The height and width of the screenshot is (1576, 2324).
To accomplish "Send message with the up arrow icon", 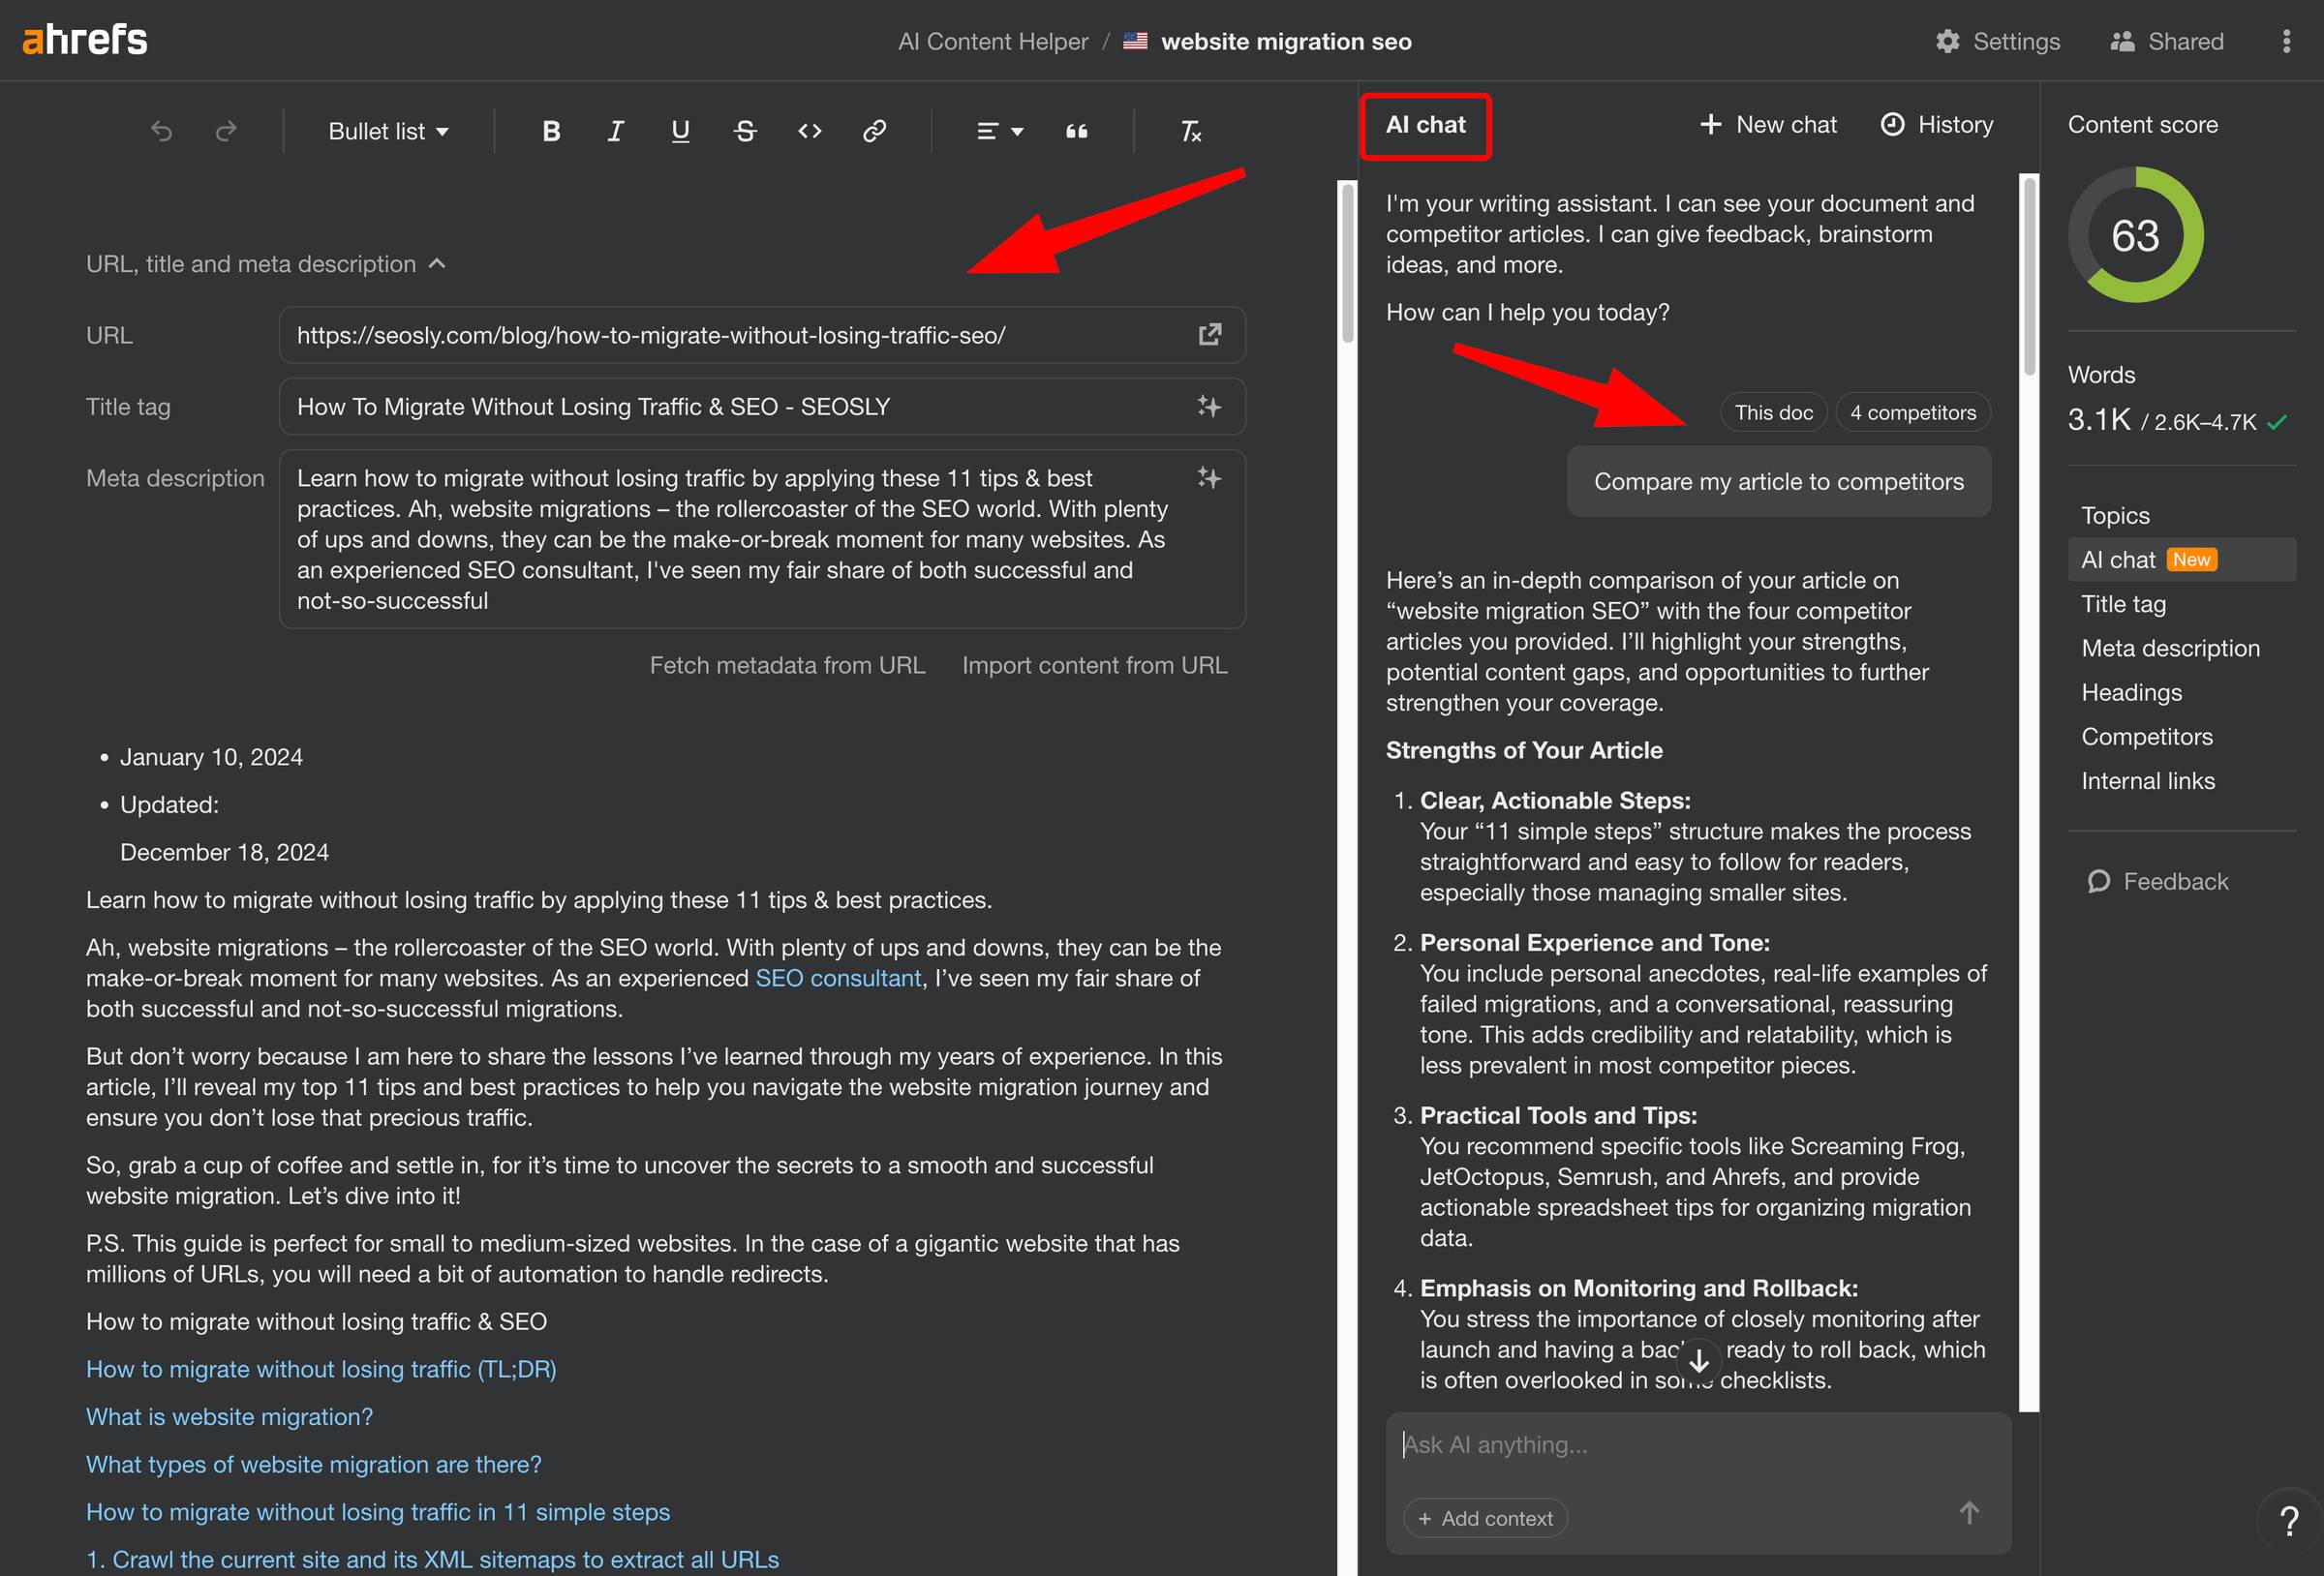I will pyautogui.click(x=1969, y=1512).
